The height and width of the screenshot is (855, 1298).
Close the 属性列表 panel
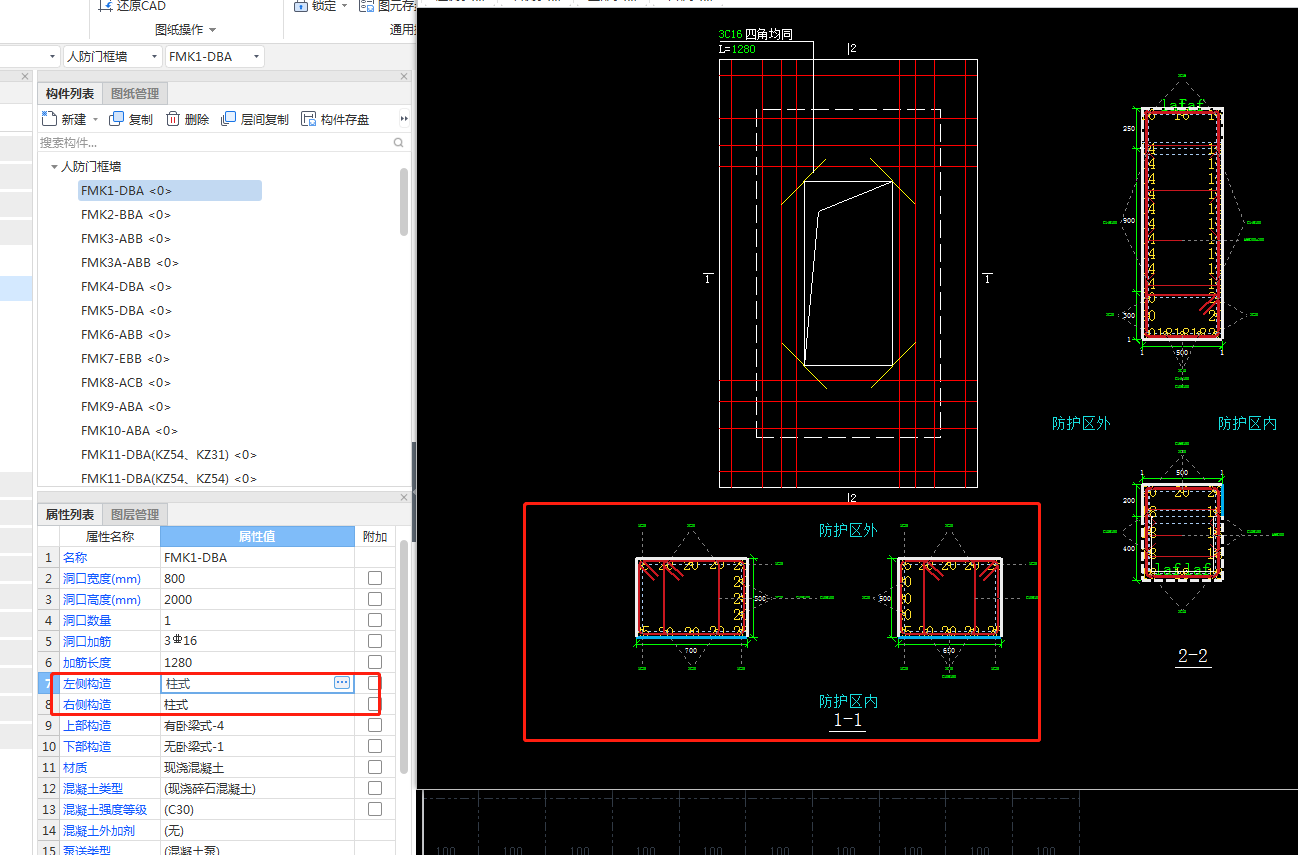pos(404,497)
